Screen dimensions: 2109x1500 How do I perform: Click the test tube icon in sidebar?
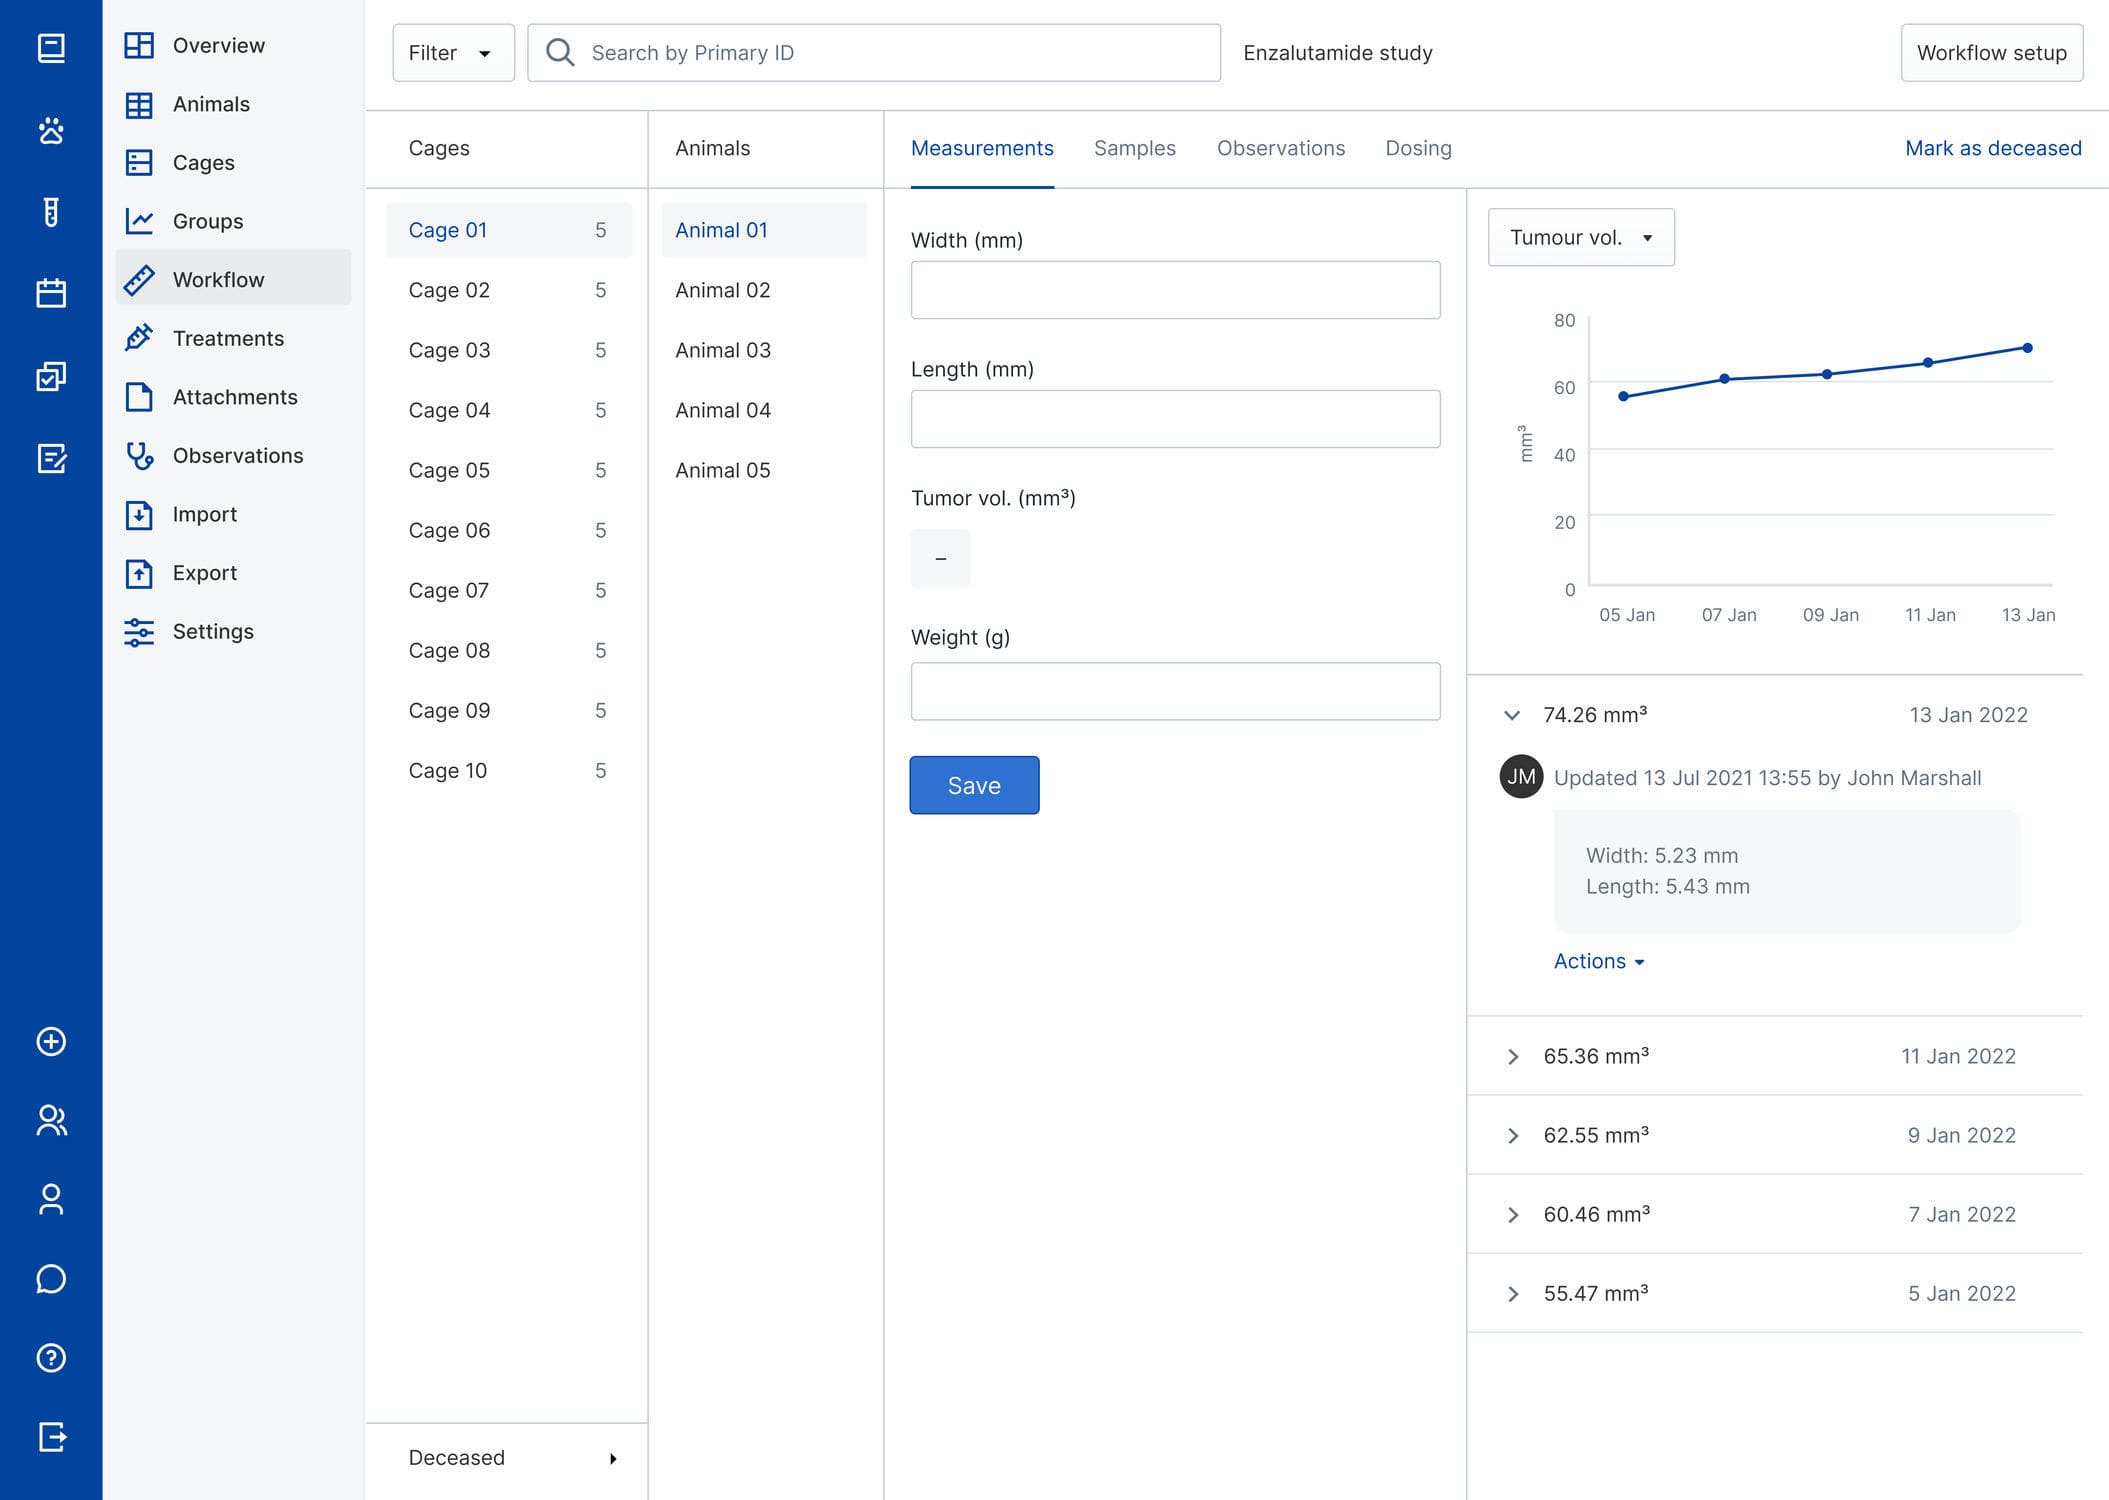tap(51, 212)
